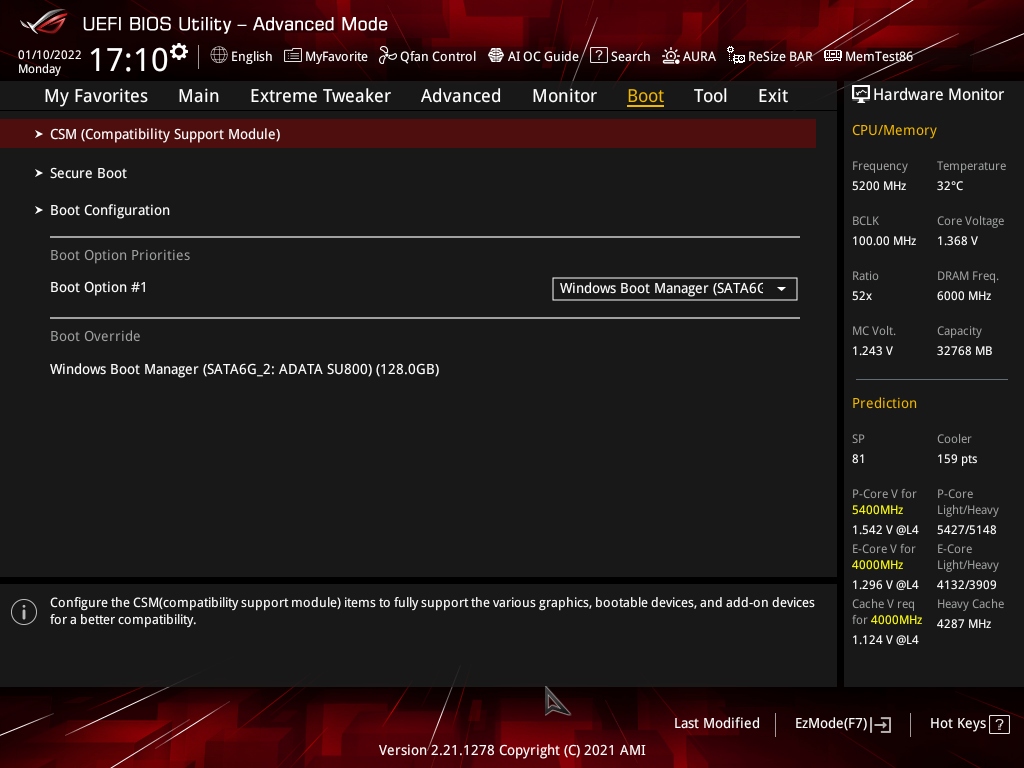Click 1.124 V @L4 cache value

pyautogui.click(x=885, y=640)
